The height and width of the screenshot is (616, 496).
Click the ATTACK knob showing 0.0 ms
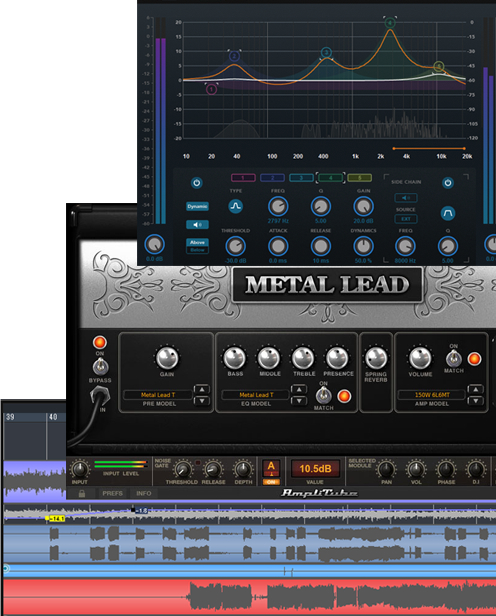click(x=278, y=246)
